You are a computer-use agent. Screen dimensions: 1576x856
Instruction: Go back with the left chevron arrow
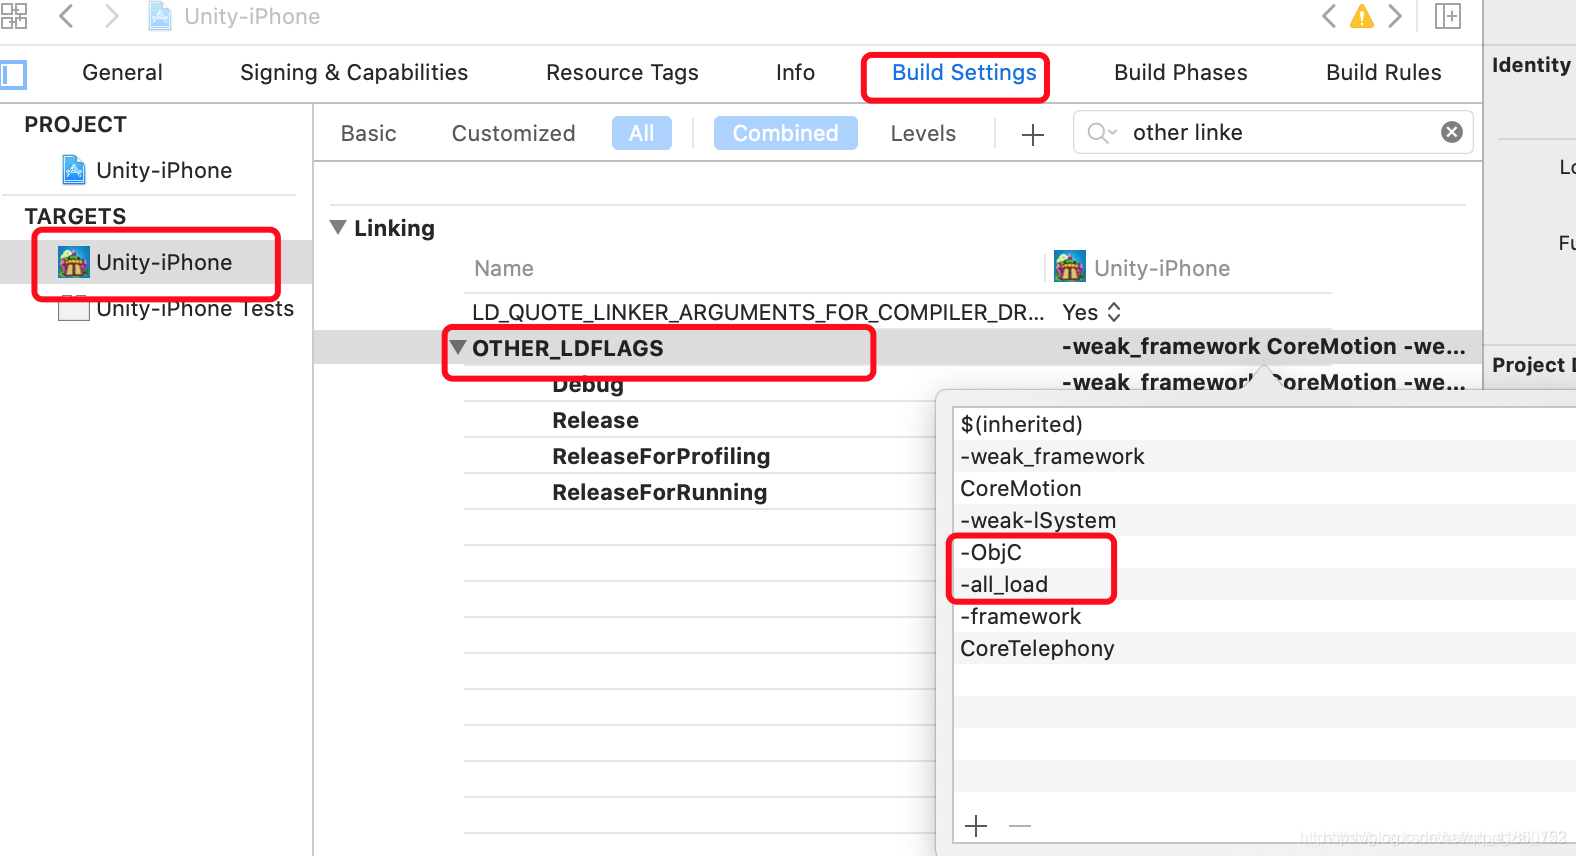coord(66,16)
